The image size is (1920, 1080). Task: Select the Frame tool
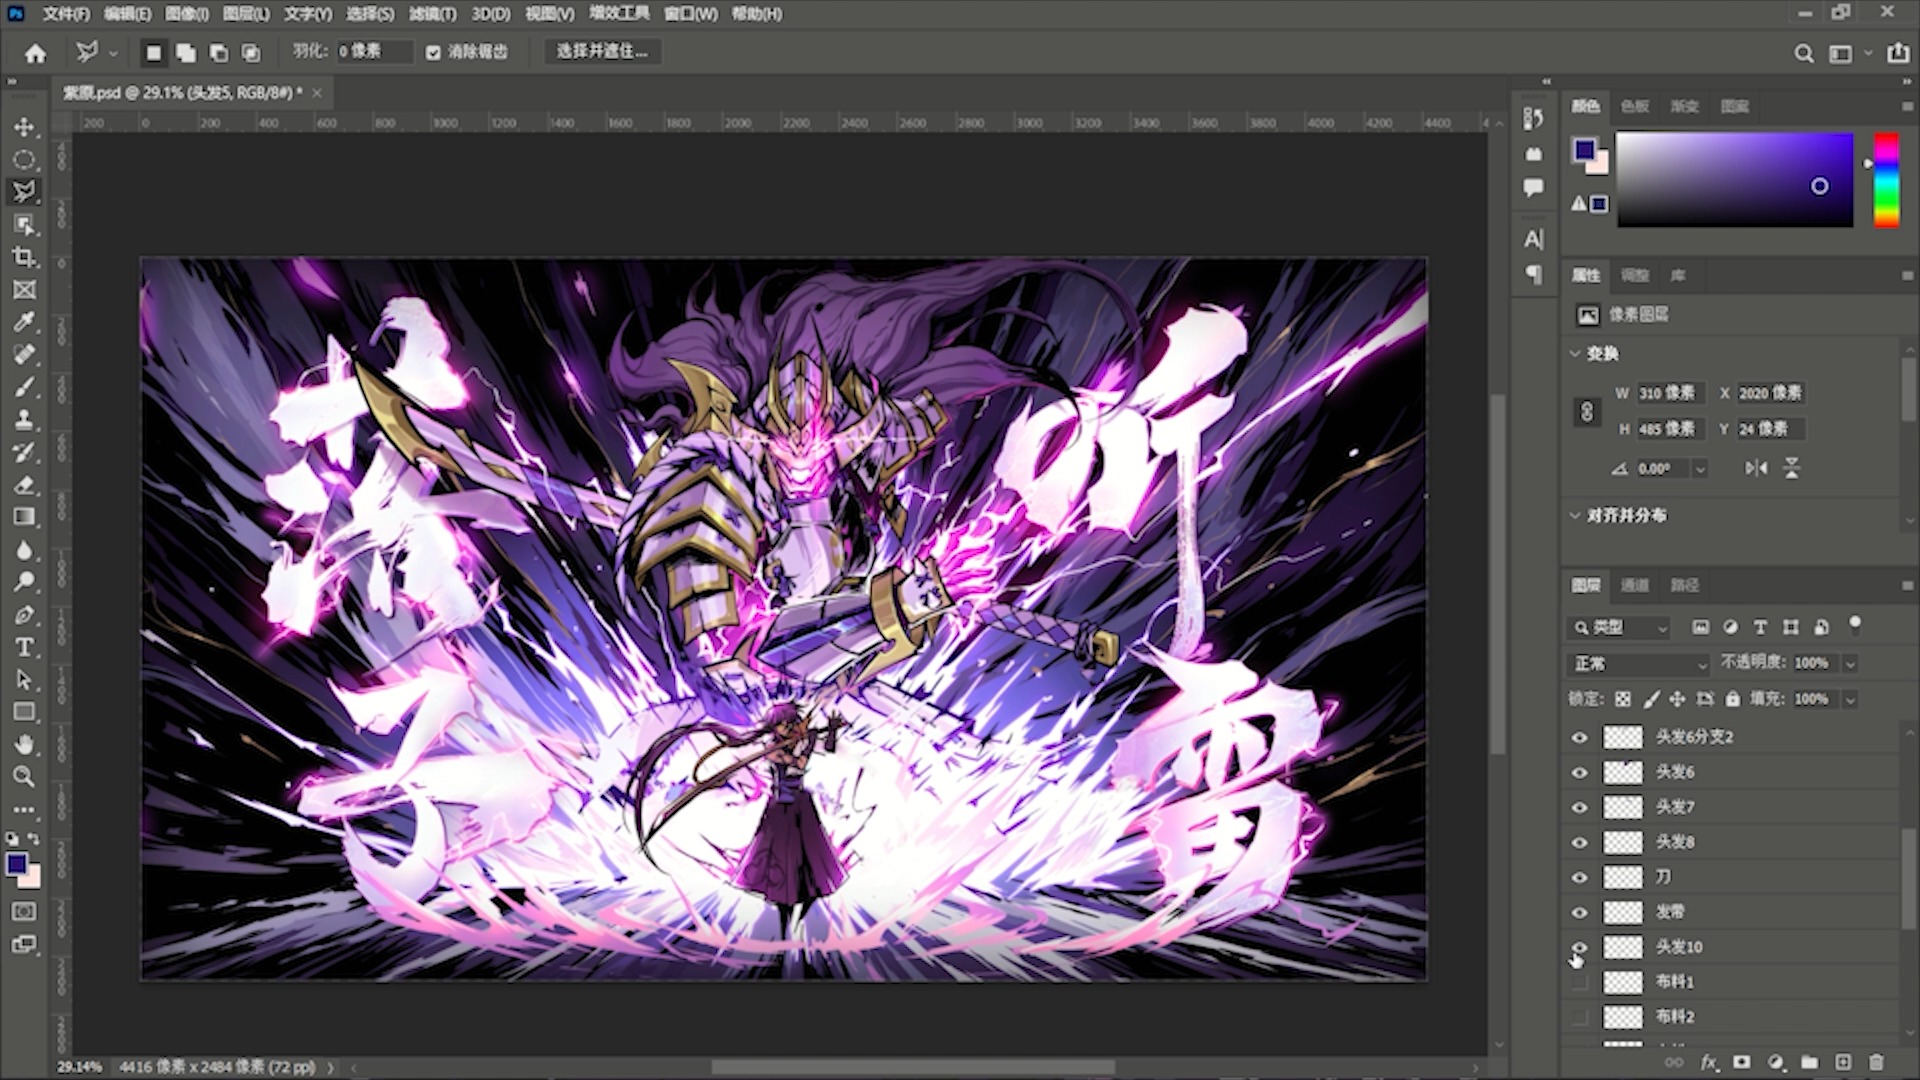[x=24, y=290]
